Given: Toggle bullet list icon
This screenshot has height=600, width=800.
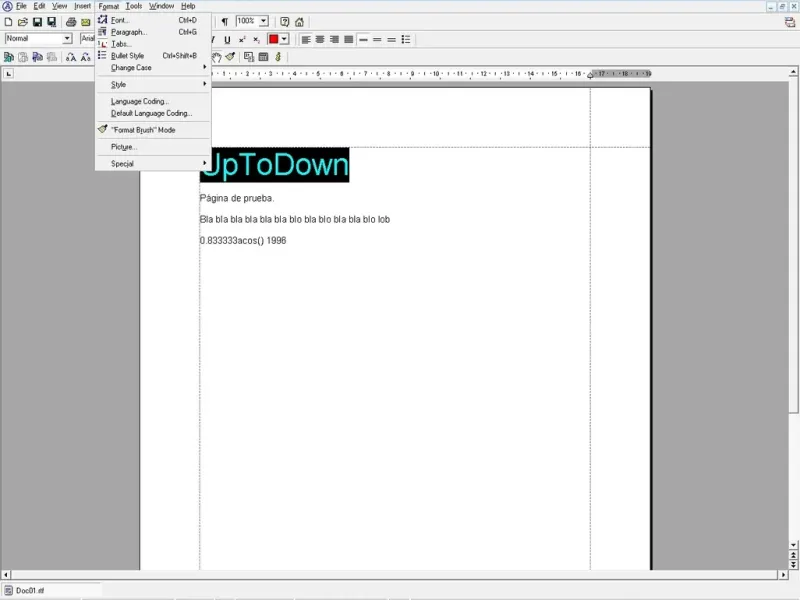Looking at the screenshot, I should pos(406,40).
